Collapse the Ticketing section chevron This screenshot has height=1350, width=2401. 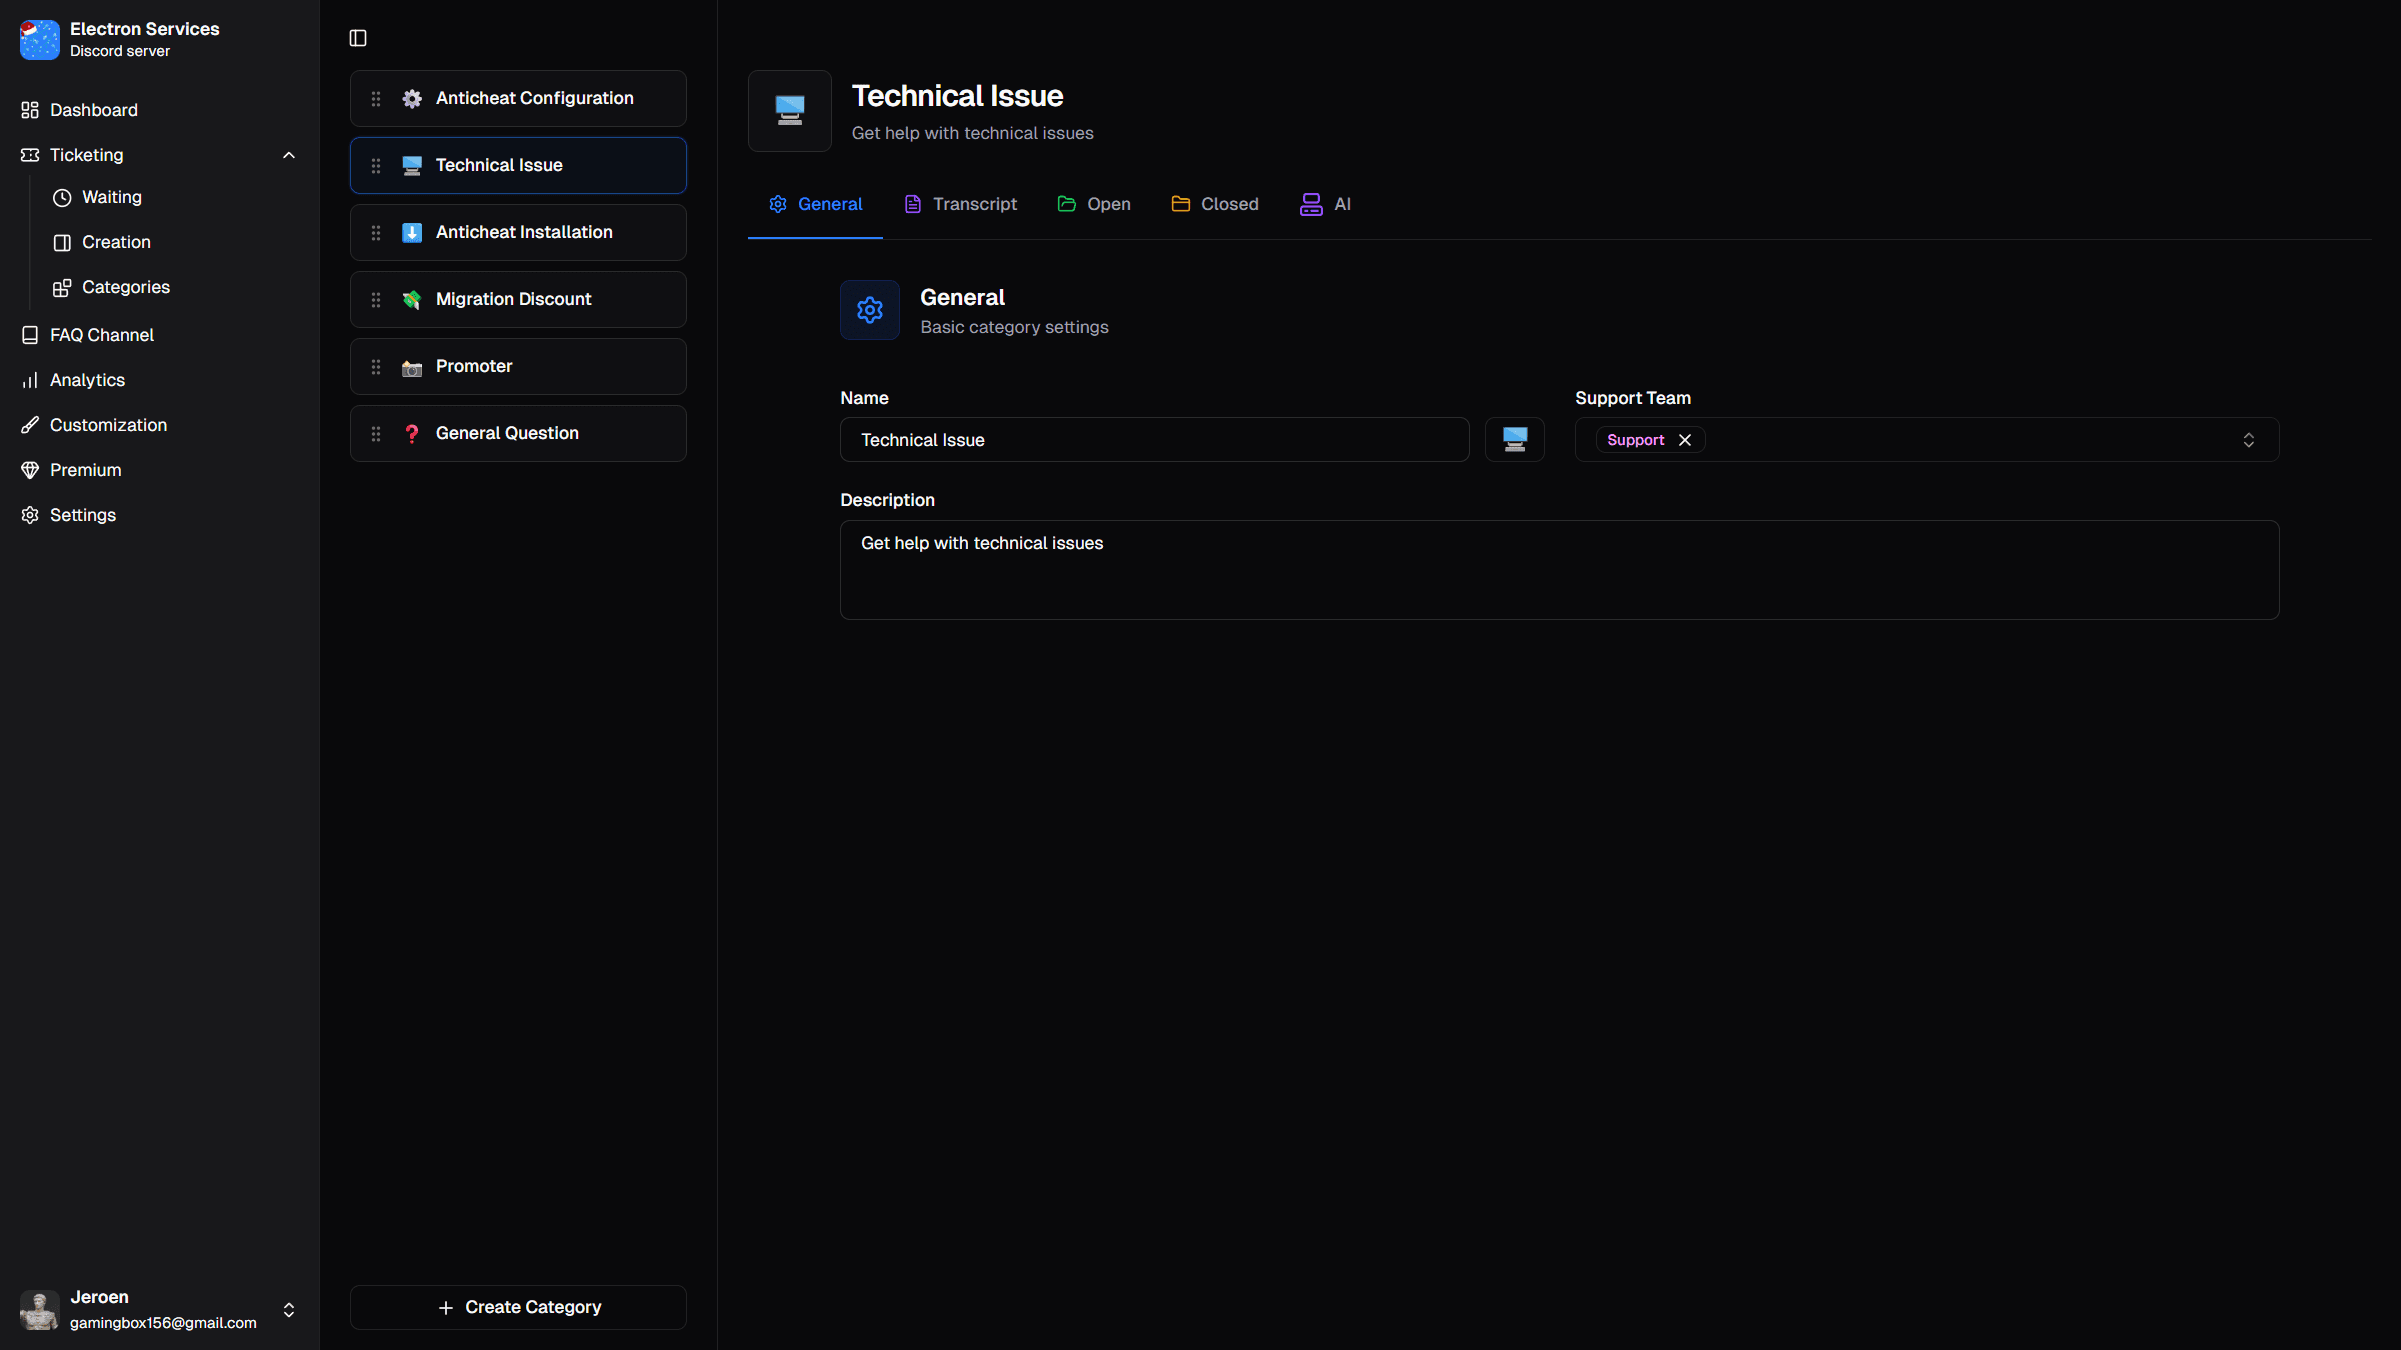point(289,155)
